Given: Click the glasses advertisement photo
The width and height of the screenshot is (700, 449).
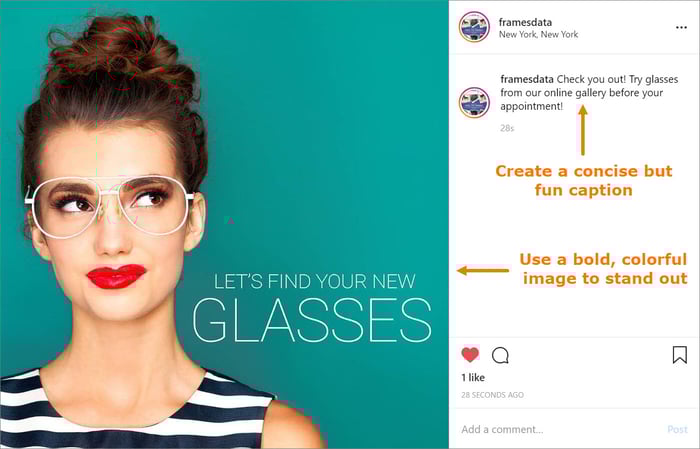Looking at the screenshot, I should (224, 224).
